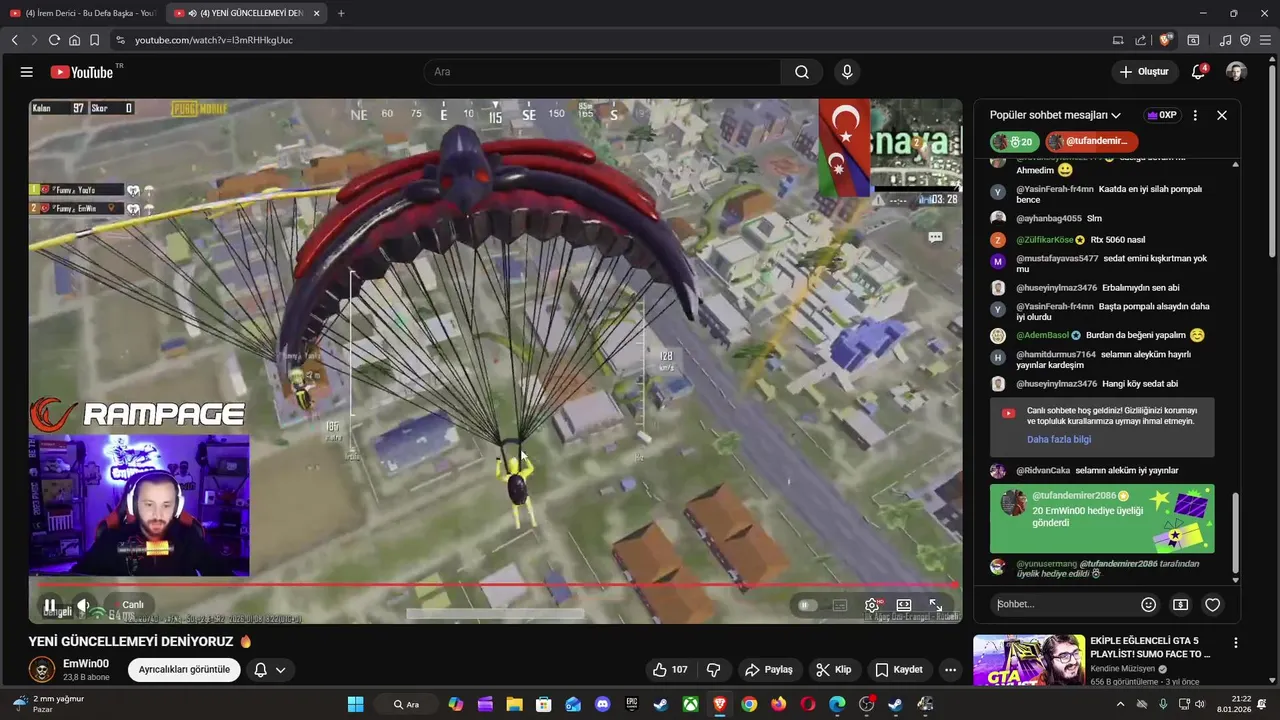Open the browser playlist music icon
This screenshot has width=1280, height=720.
pyautogui.click(x=1225, y=40)
